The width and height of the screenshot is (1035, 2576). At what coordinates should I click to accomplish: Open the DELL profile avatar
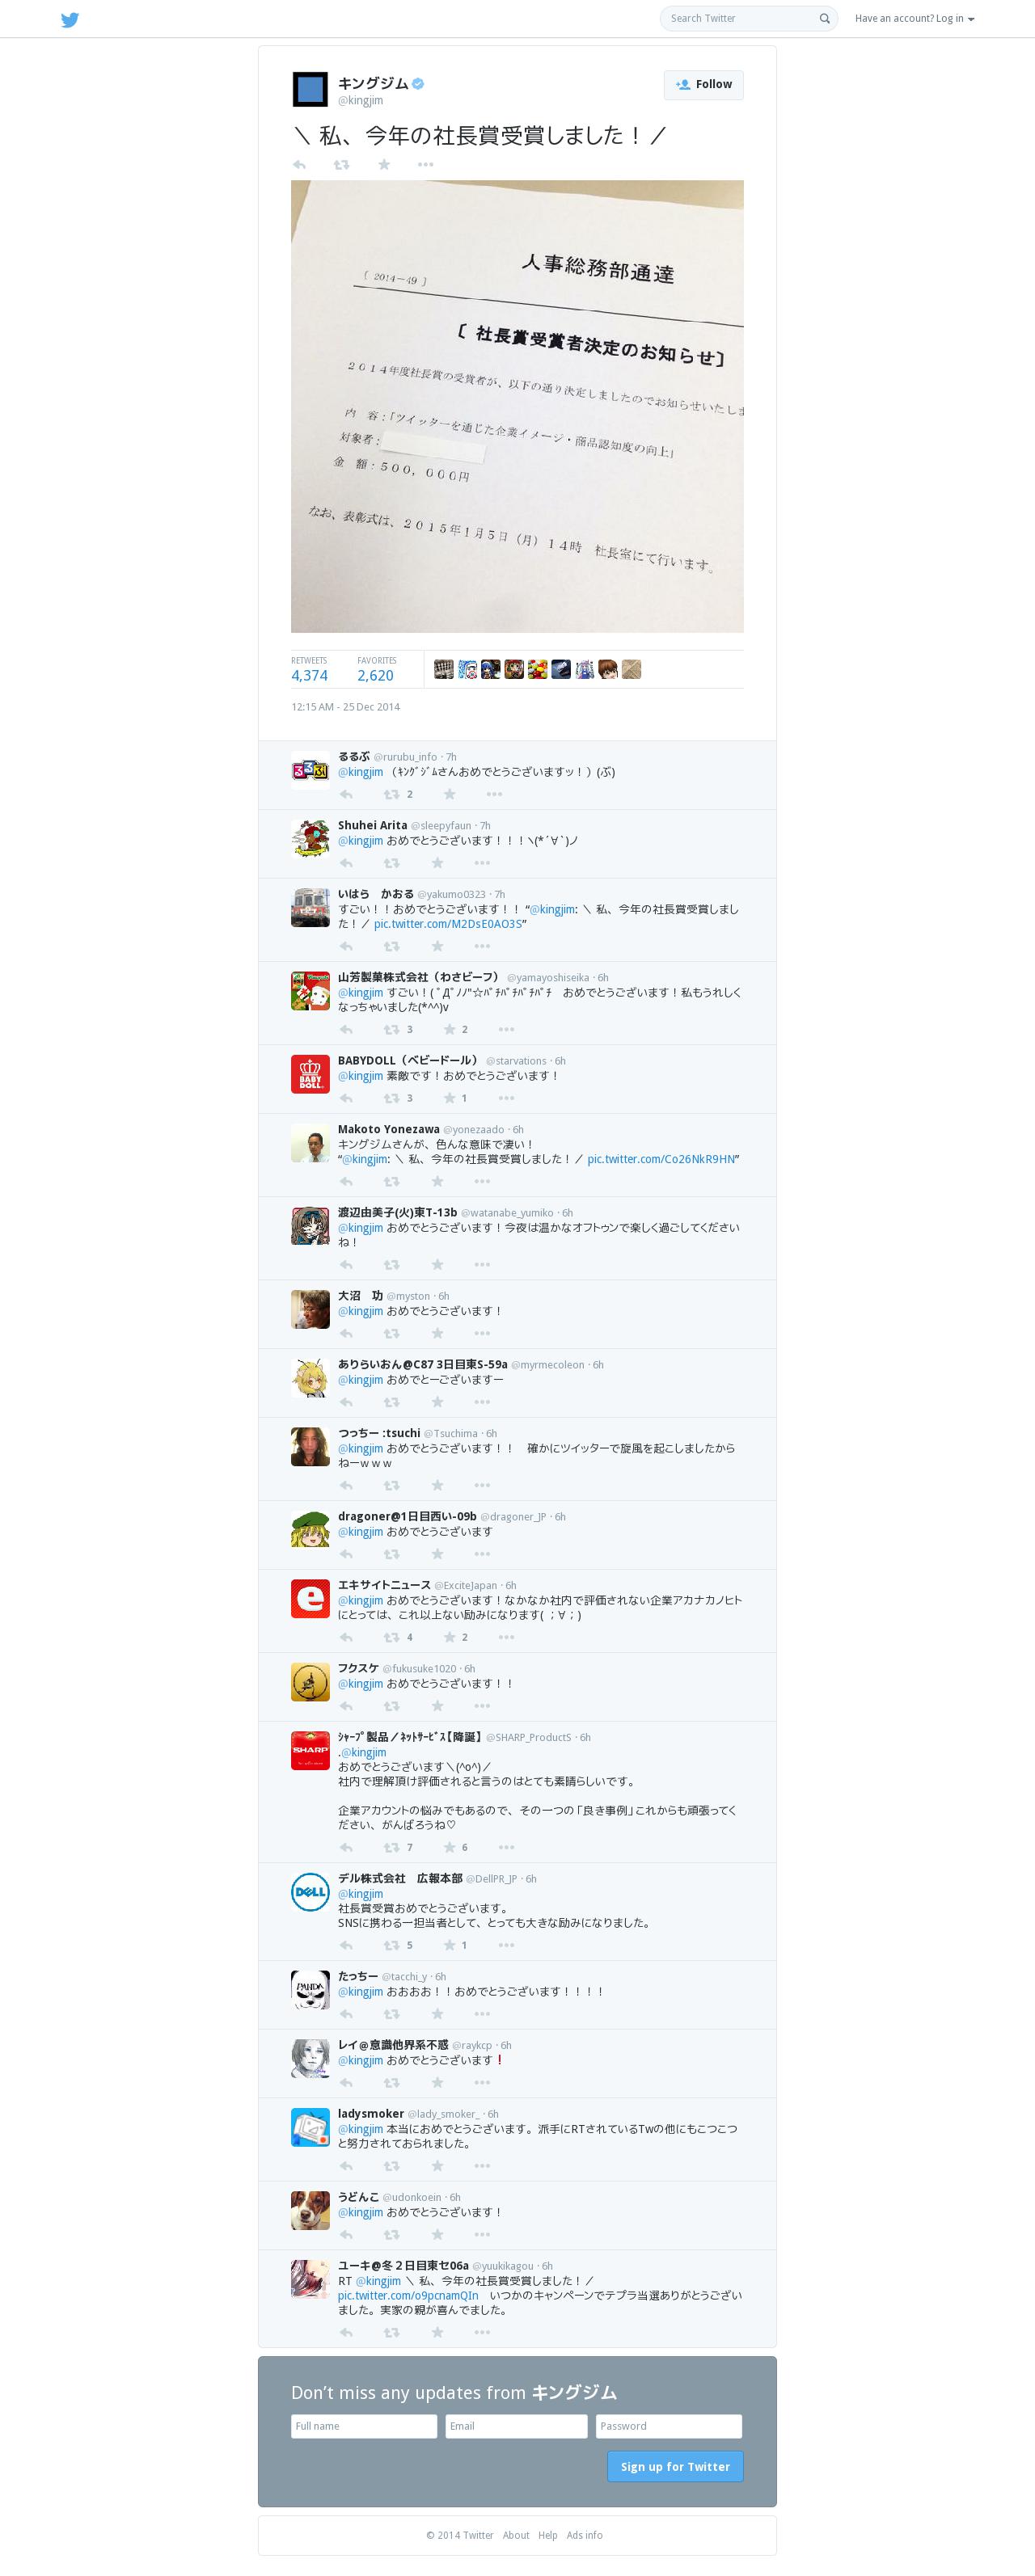[310, 1892]
